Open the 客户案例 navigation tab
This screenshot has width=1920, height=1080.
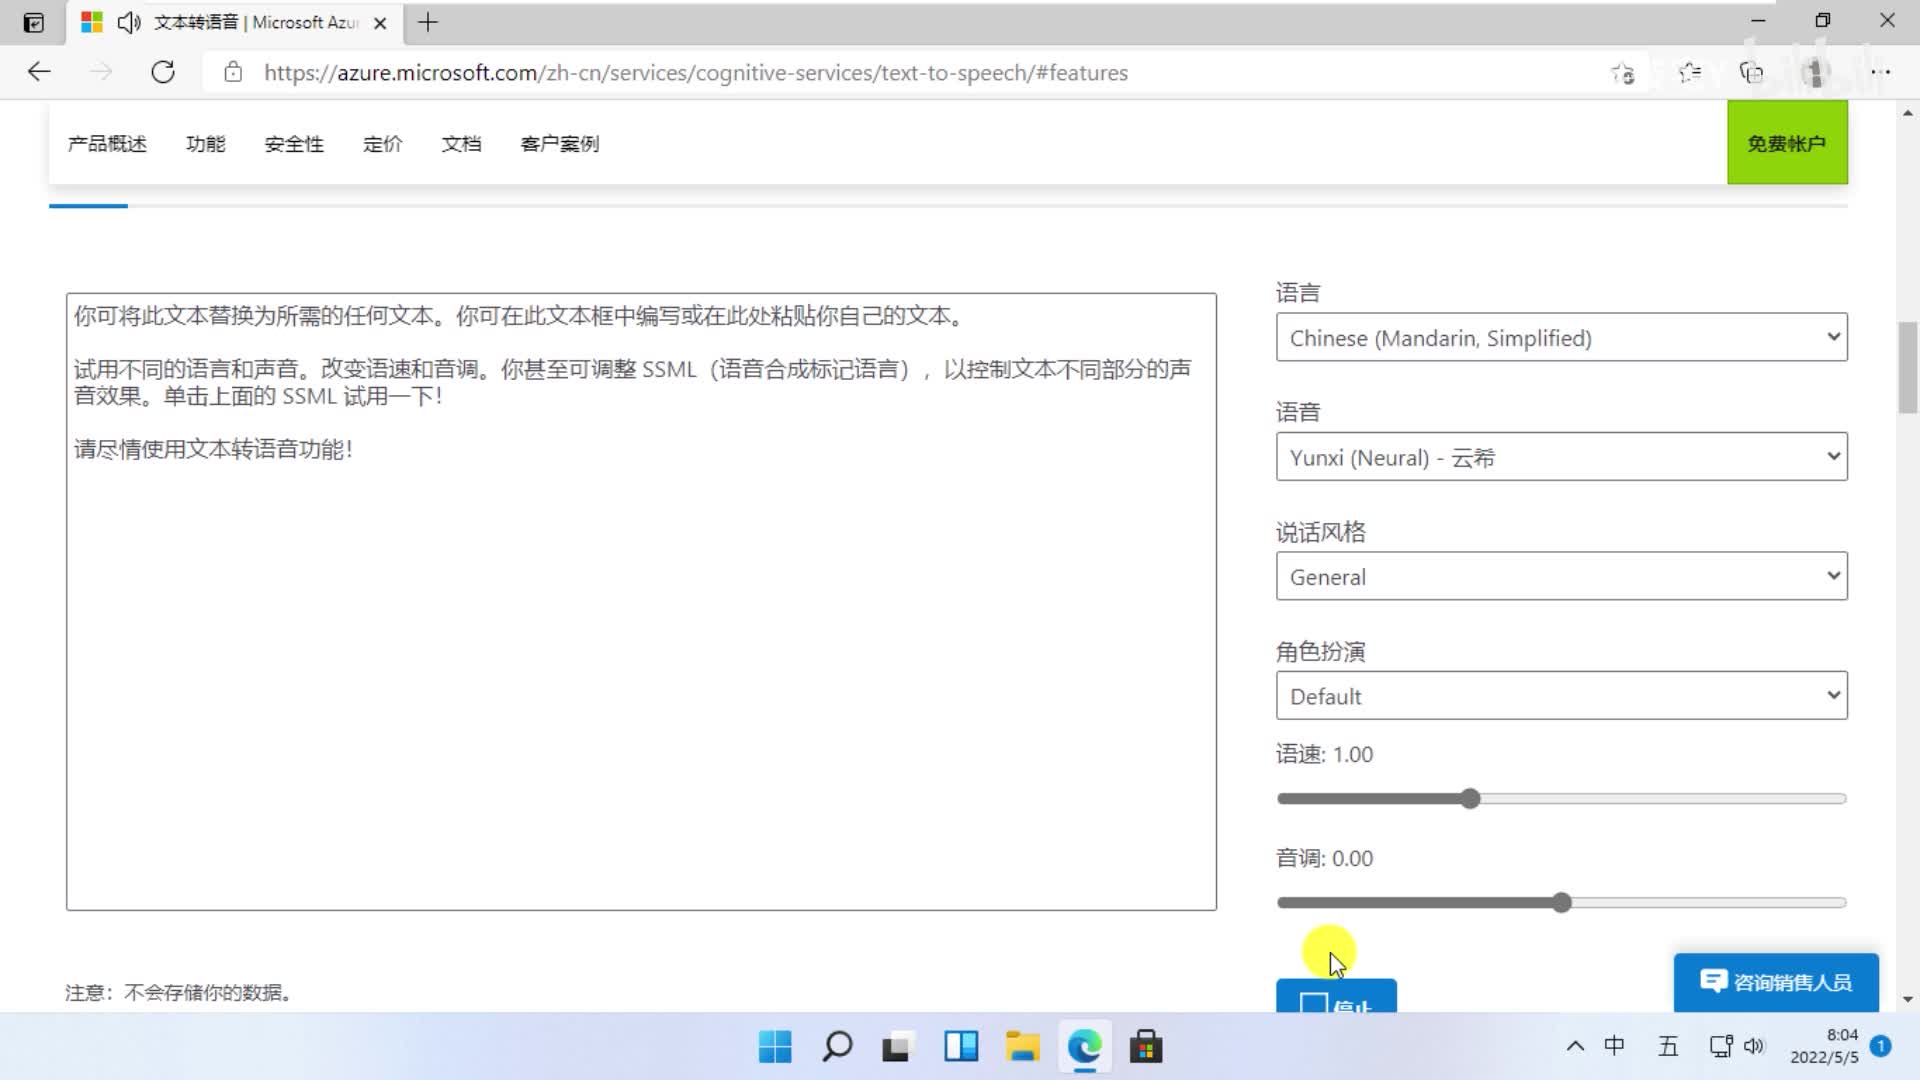(x=560, y=144)
